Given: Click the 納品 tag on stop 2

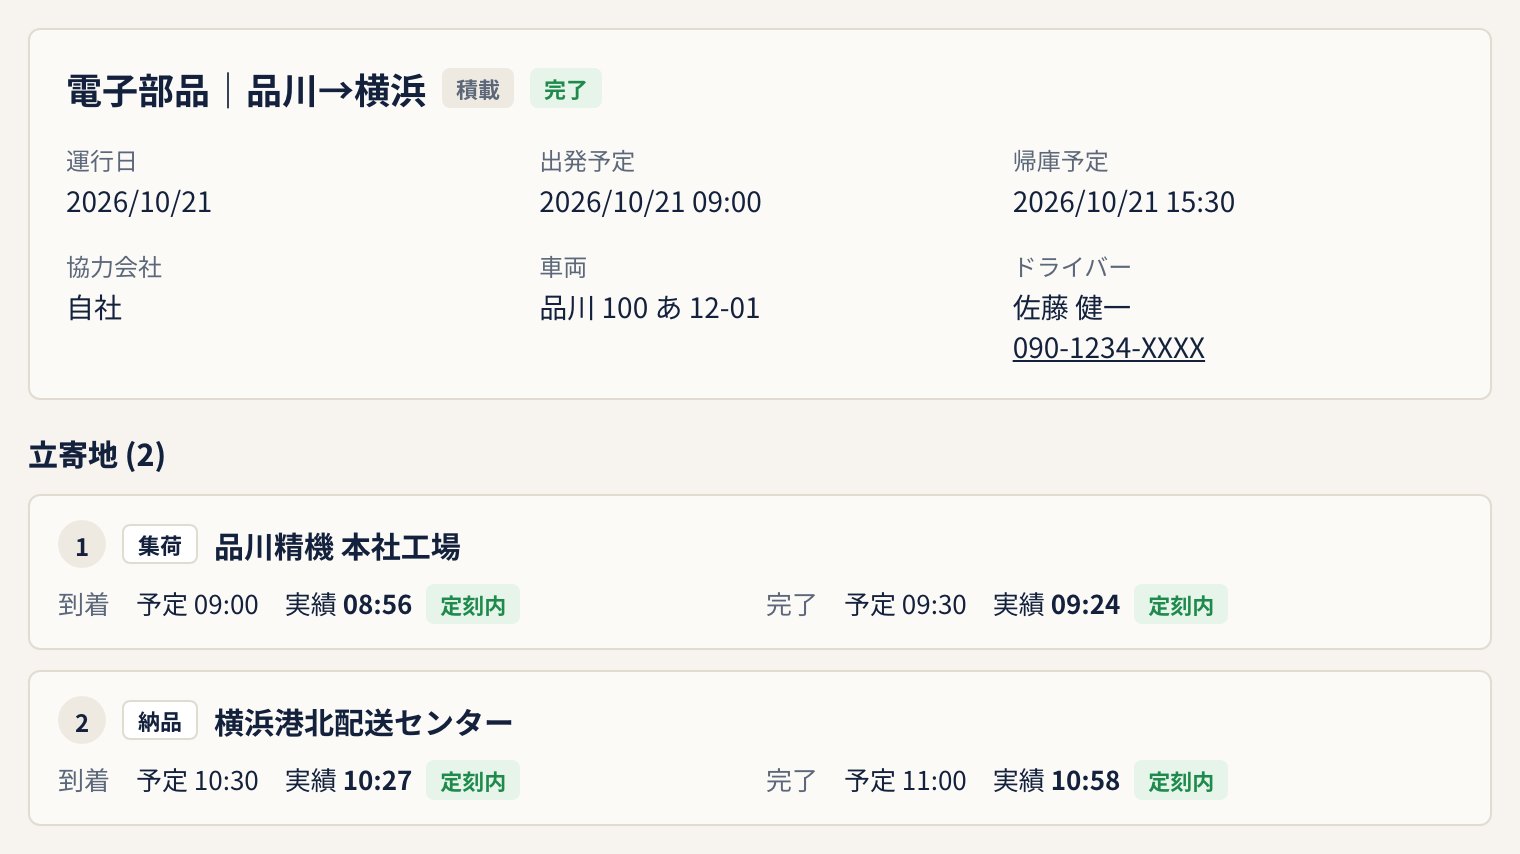Looking at the screenshot, I should tap(160, 721).
